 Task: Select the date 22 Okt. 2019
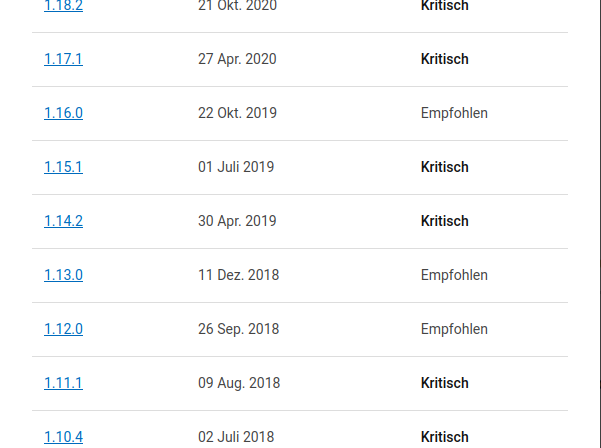point(237,113)
